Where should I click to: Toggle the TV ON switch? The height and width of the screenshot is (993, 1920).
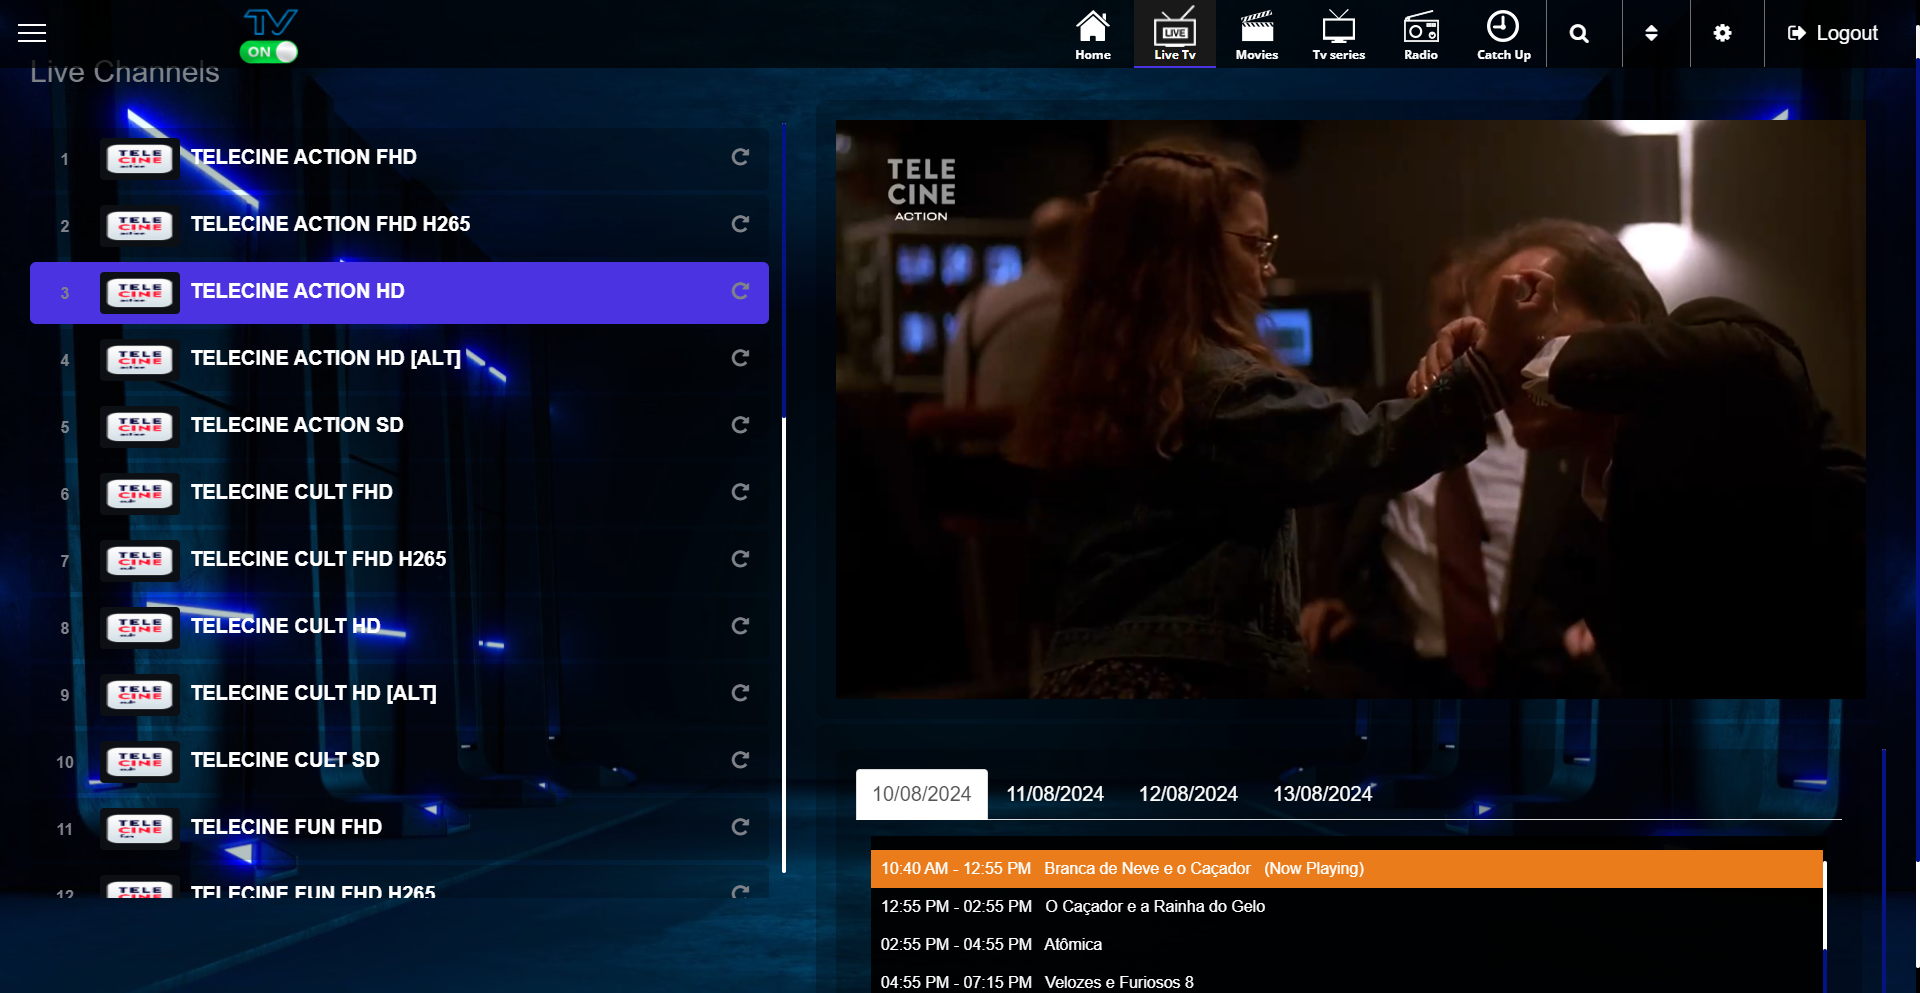(x=269, y=52)
